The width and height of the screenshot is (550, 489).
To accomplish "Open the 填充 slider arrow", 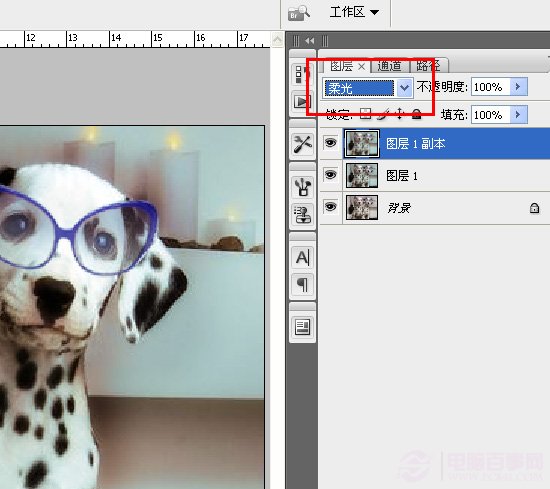I will [518, 115].
